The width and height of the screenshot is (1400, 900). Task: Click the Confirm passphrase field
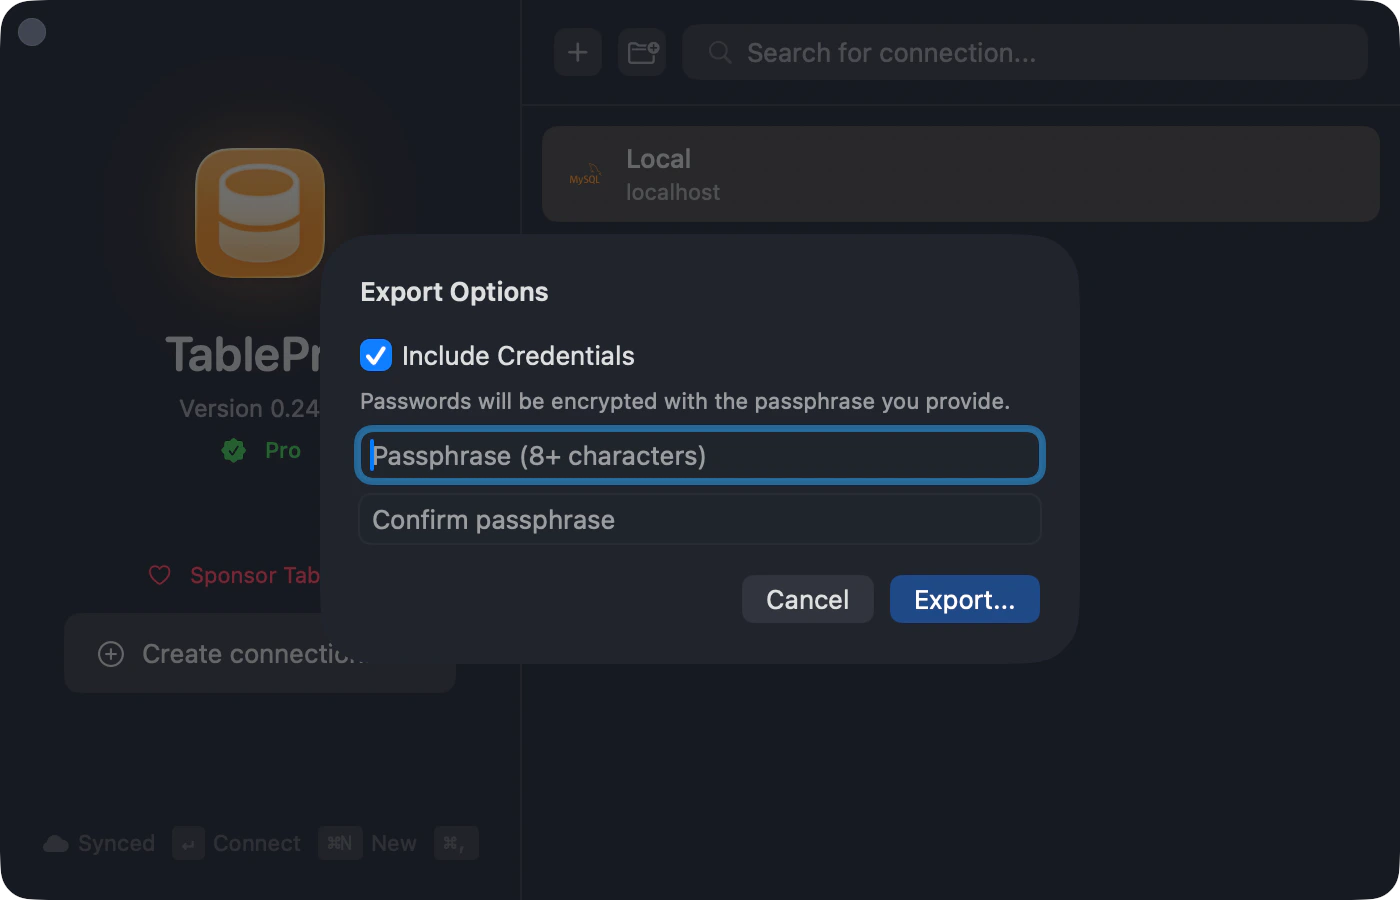tap(699, 519)
